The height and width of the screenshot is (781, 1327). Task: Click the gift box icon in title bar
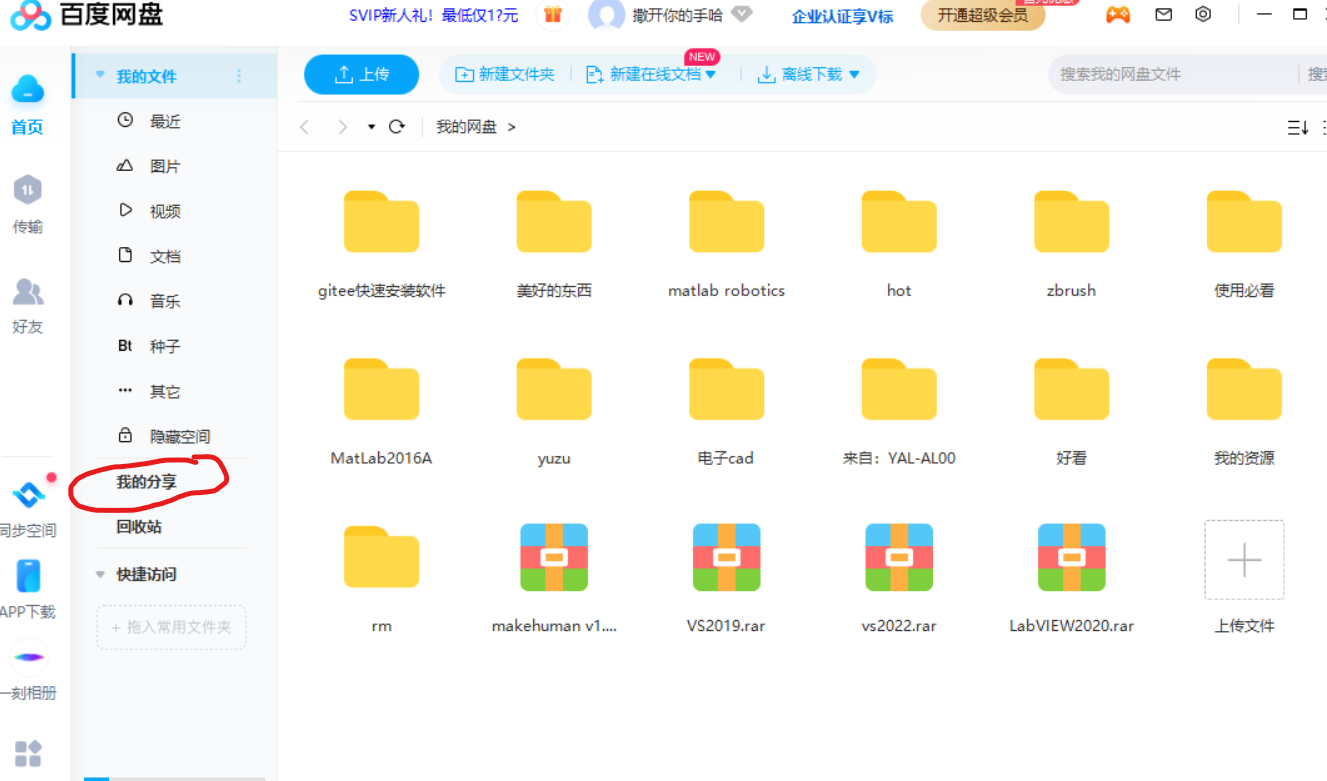[552, 15]
